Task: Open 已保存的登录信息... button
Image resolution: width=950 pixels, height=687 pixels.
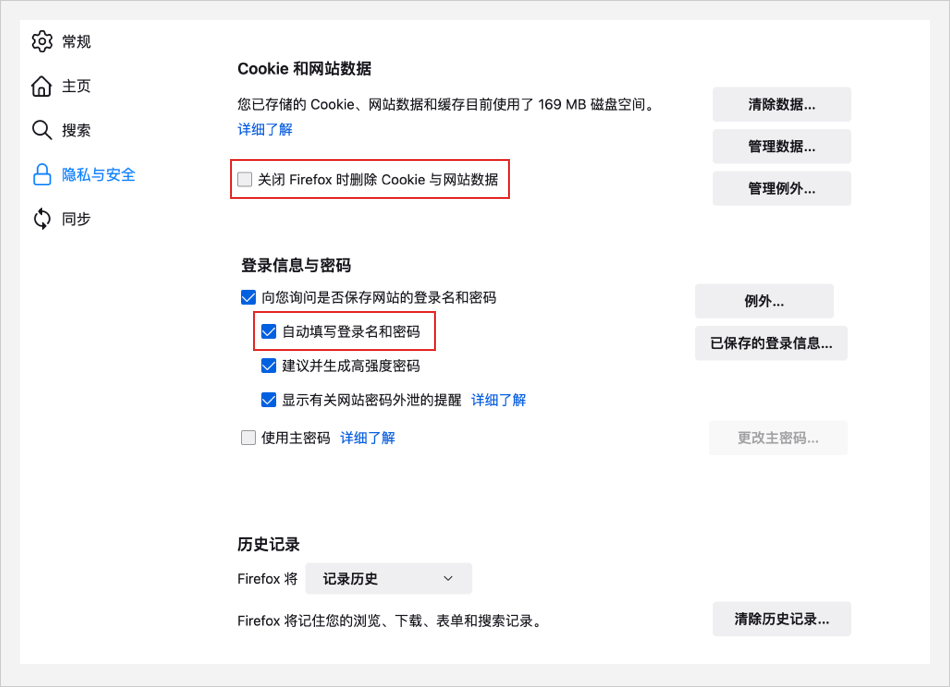Action: (x=771, y=343)
